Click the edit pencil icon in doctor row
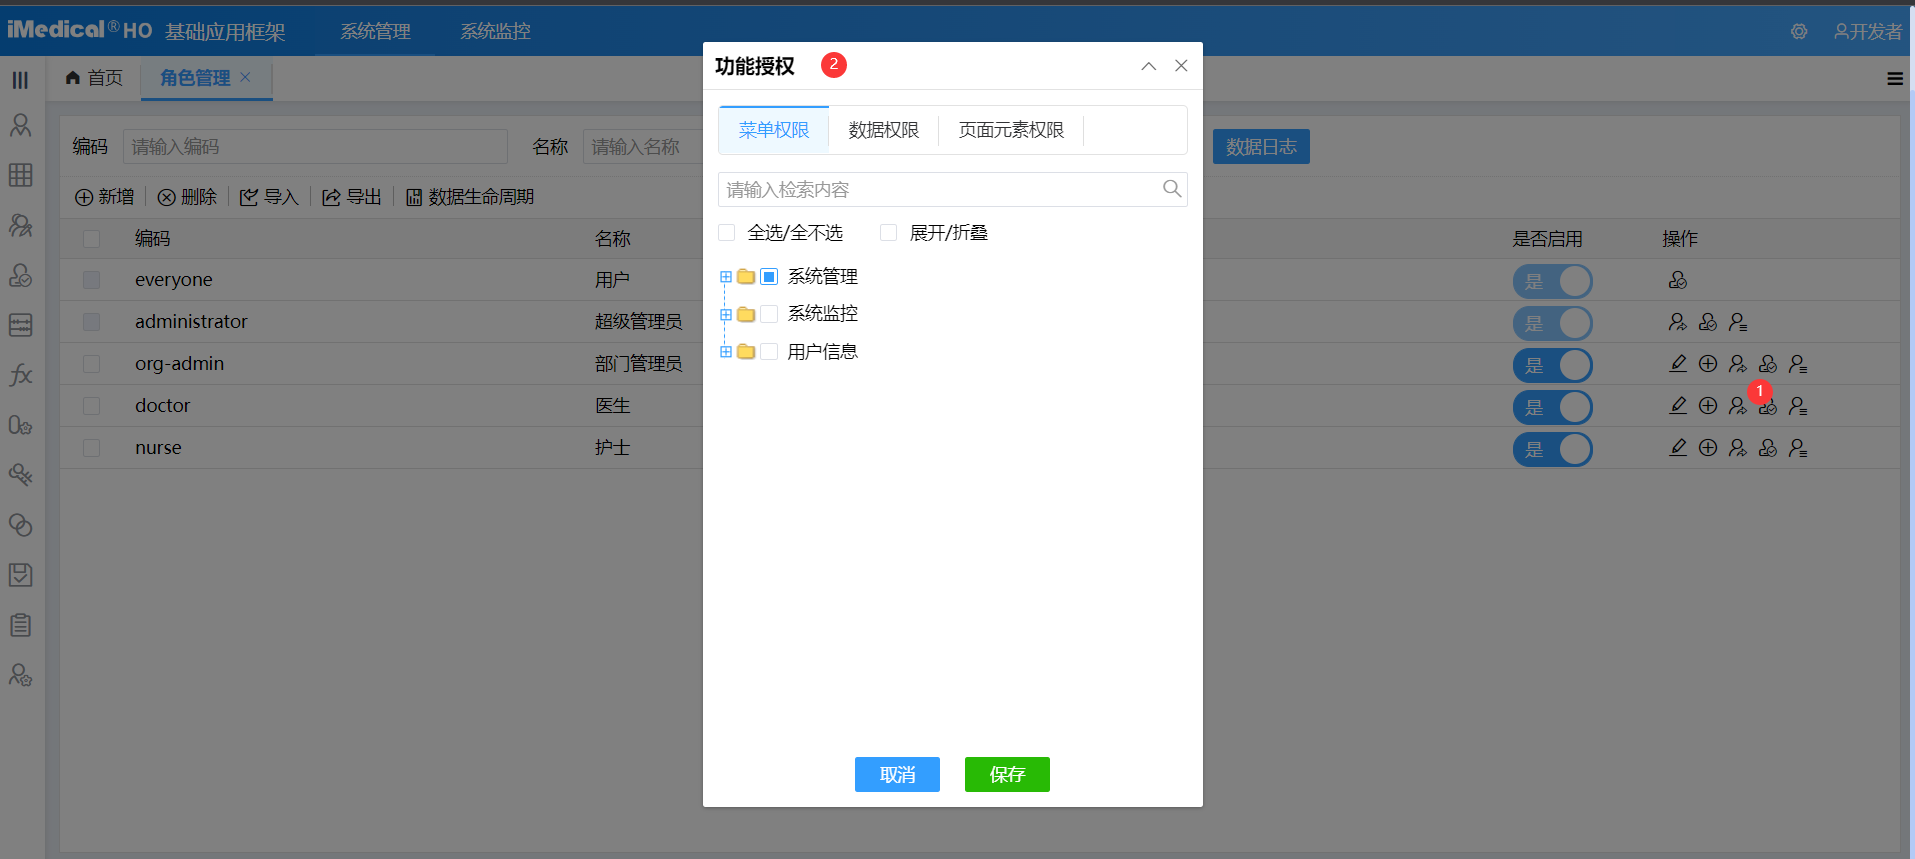The image size is (1915, 859). [x=1678, y=406]
